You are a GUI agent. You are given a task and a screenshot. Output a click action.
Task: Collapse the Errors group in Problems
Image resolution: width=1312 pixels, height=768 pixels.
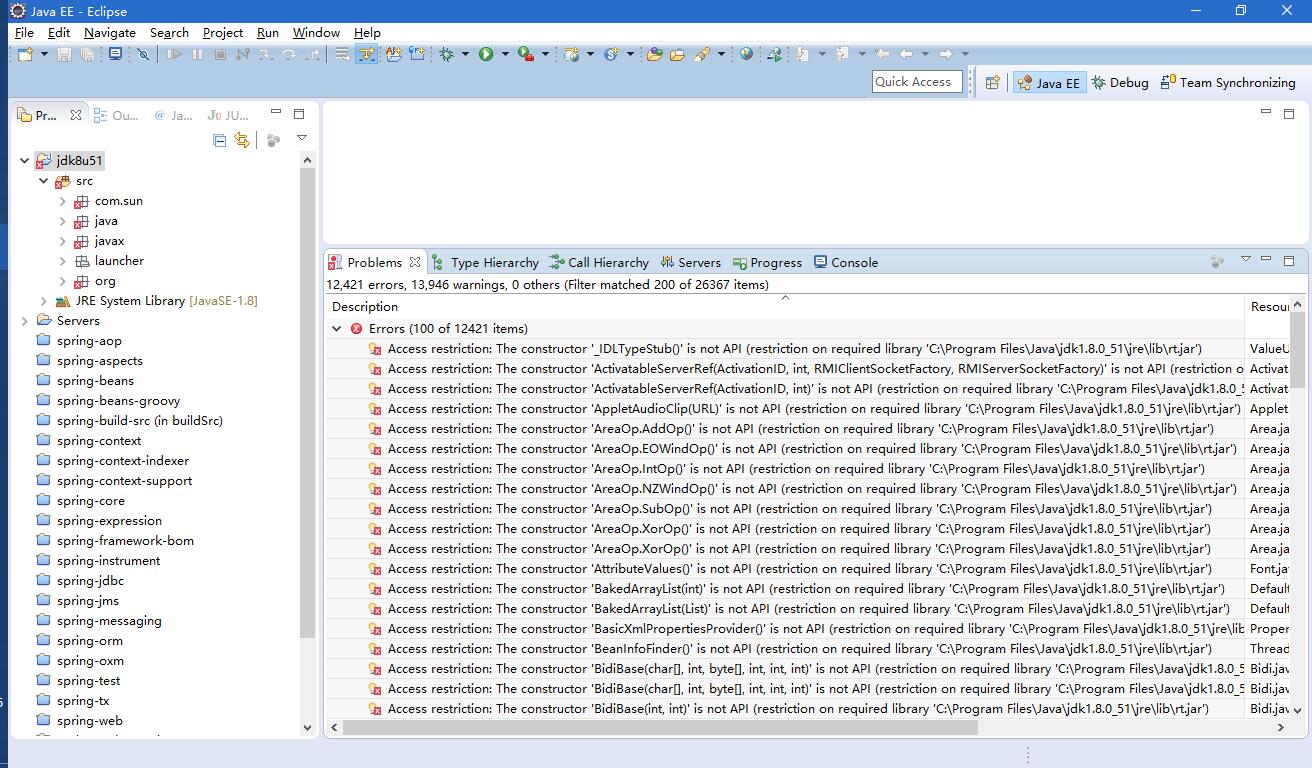click(337, 328)
